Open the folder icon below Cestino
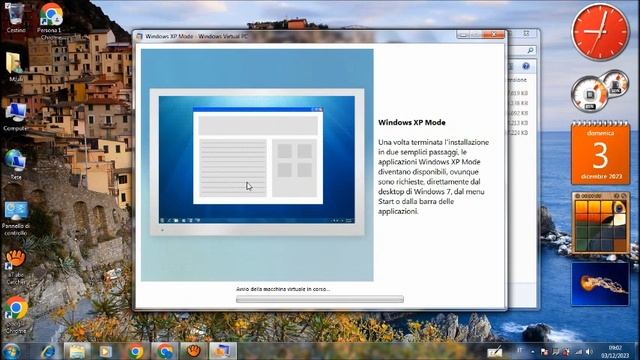The height and width of the screenshot is (360, 640). pos(15,66)
